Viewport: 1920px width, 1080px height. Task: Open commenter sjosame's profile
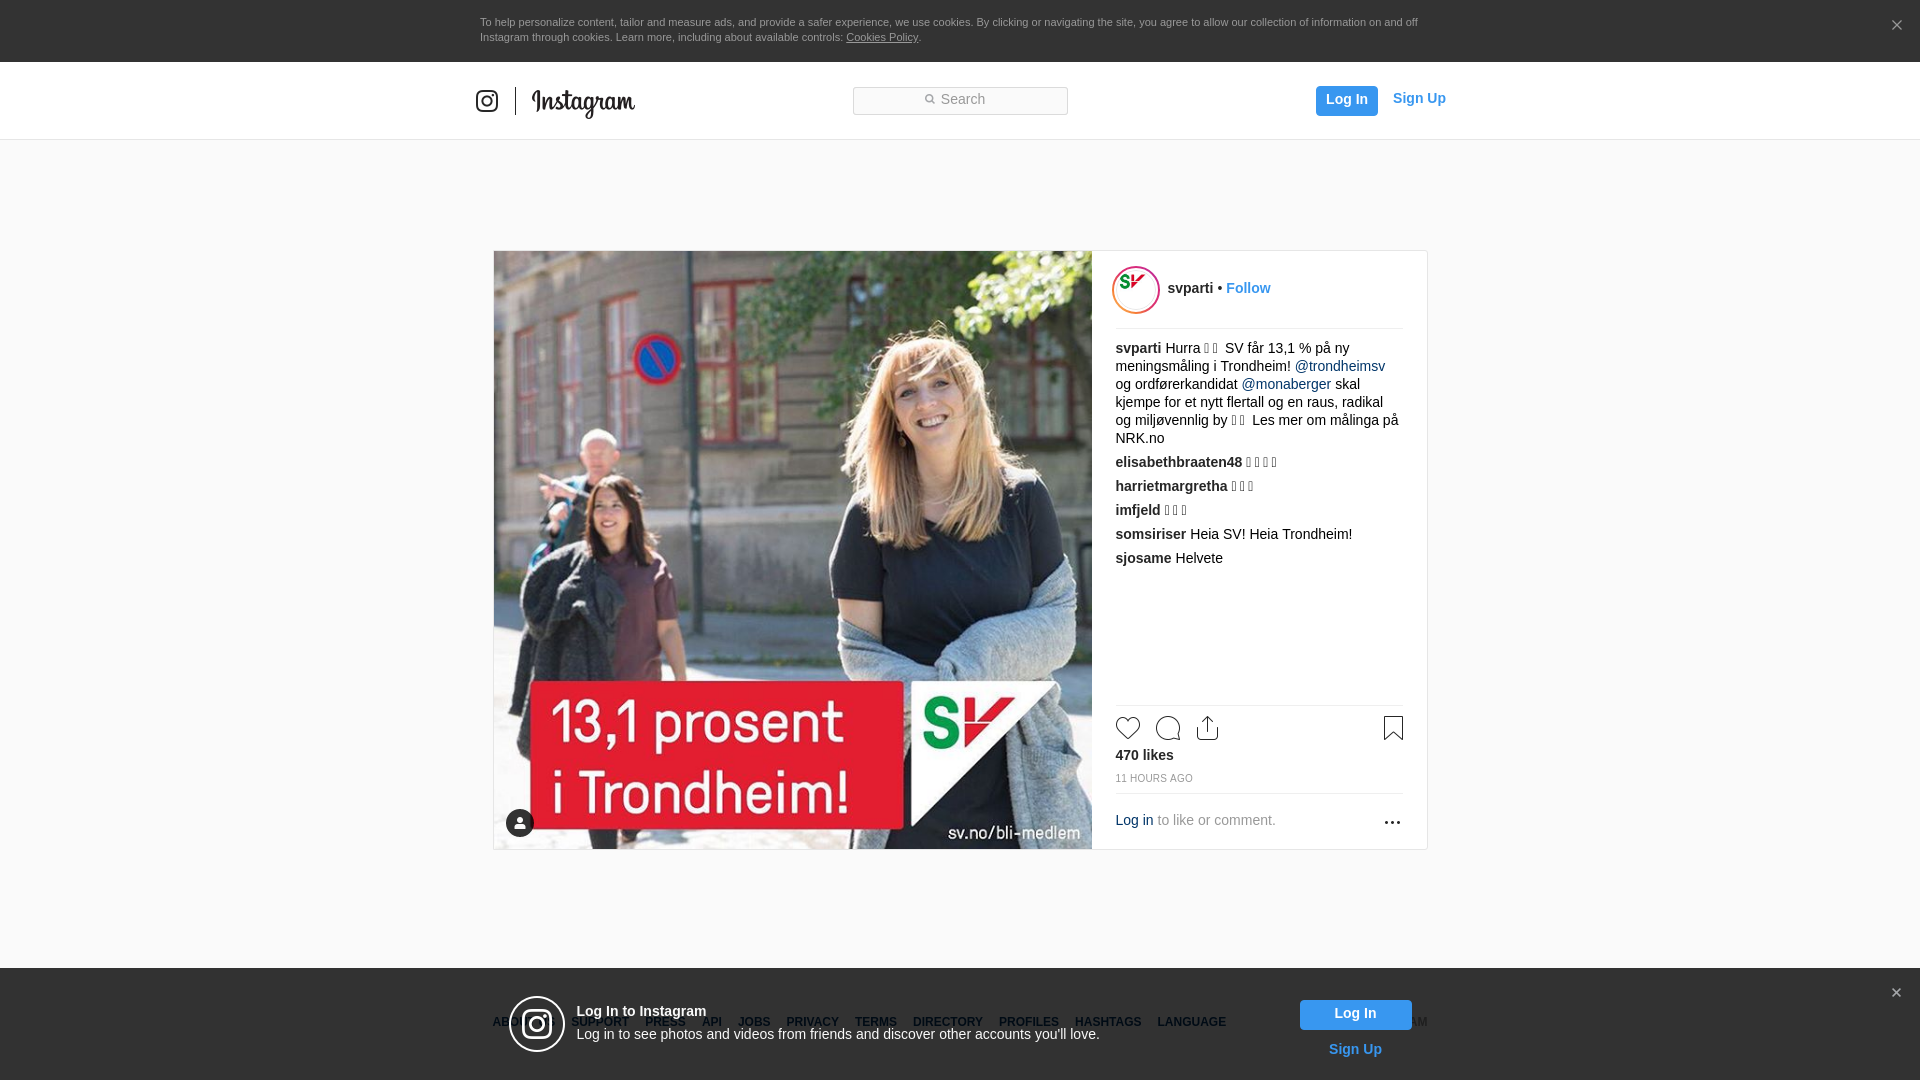point(1143,558)
